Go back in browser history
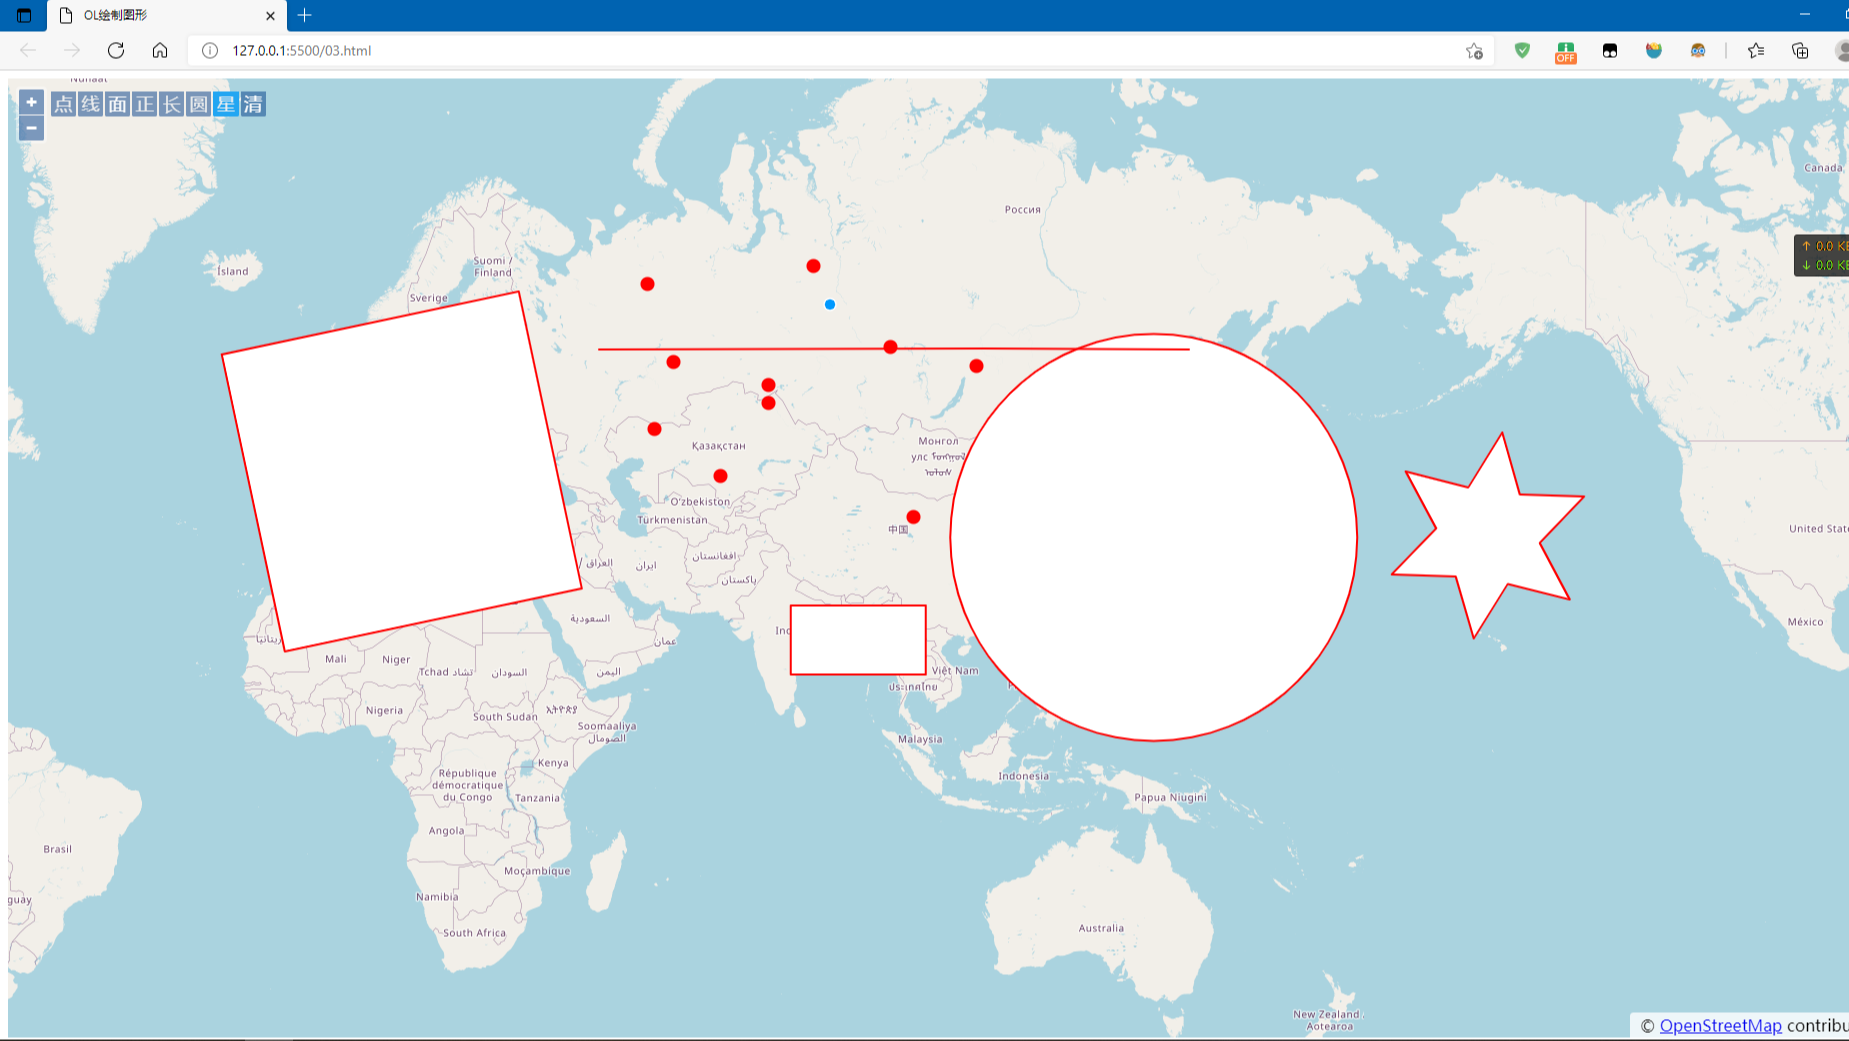 28,50
